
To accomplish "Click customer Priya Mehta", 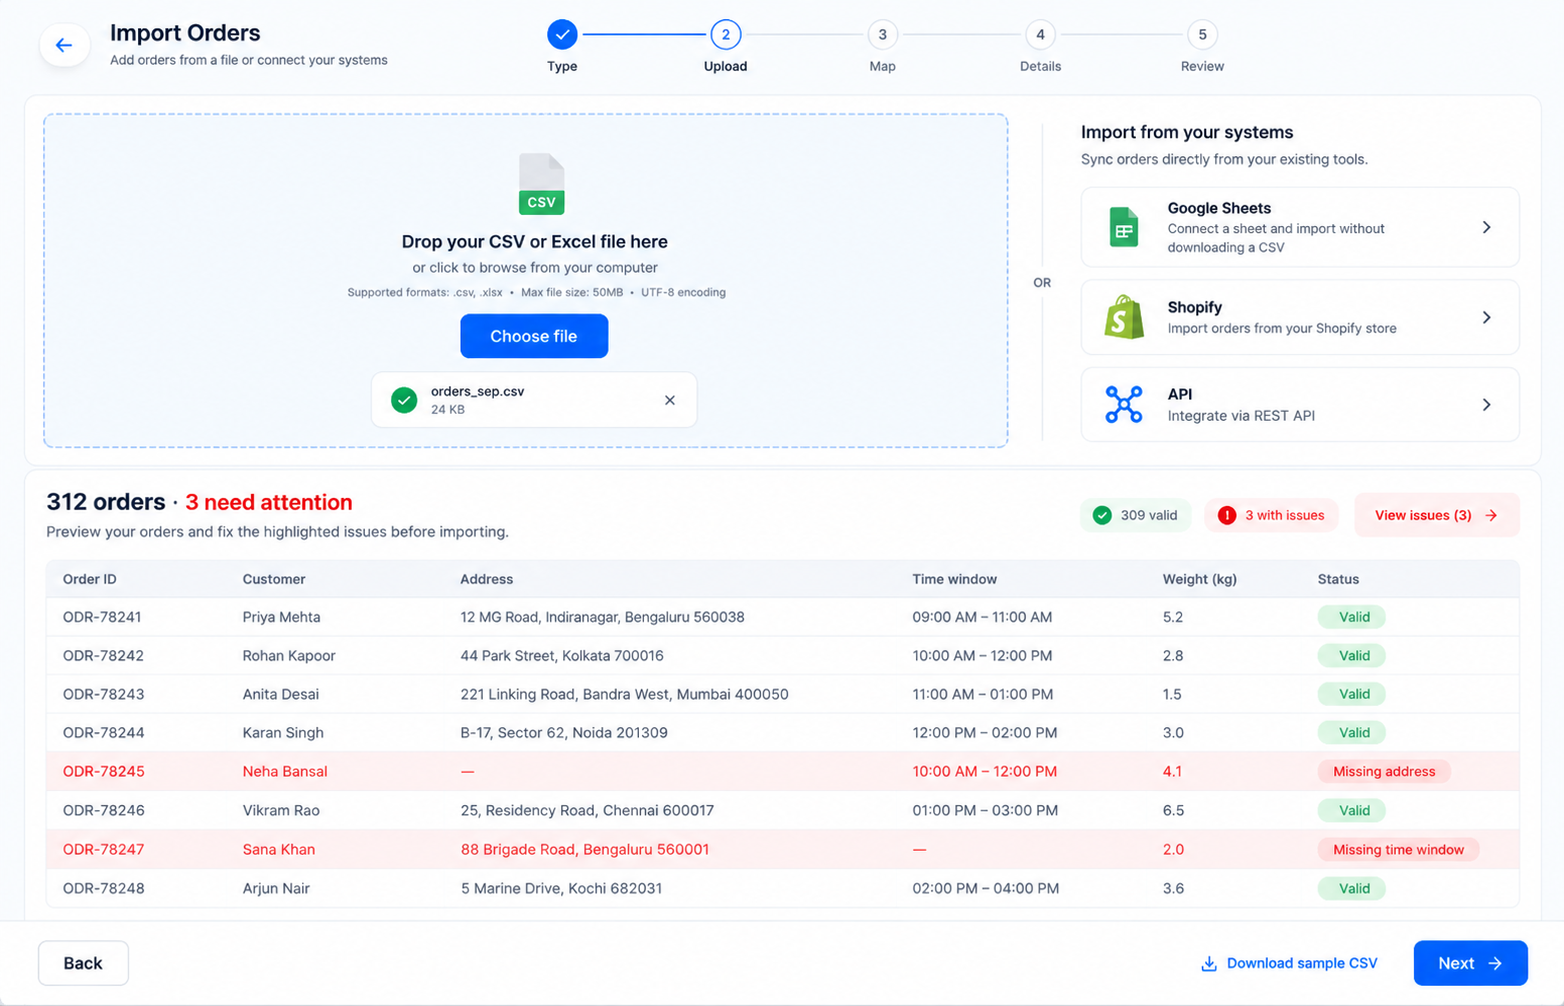I will (x=282, y=617).
